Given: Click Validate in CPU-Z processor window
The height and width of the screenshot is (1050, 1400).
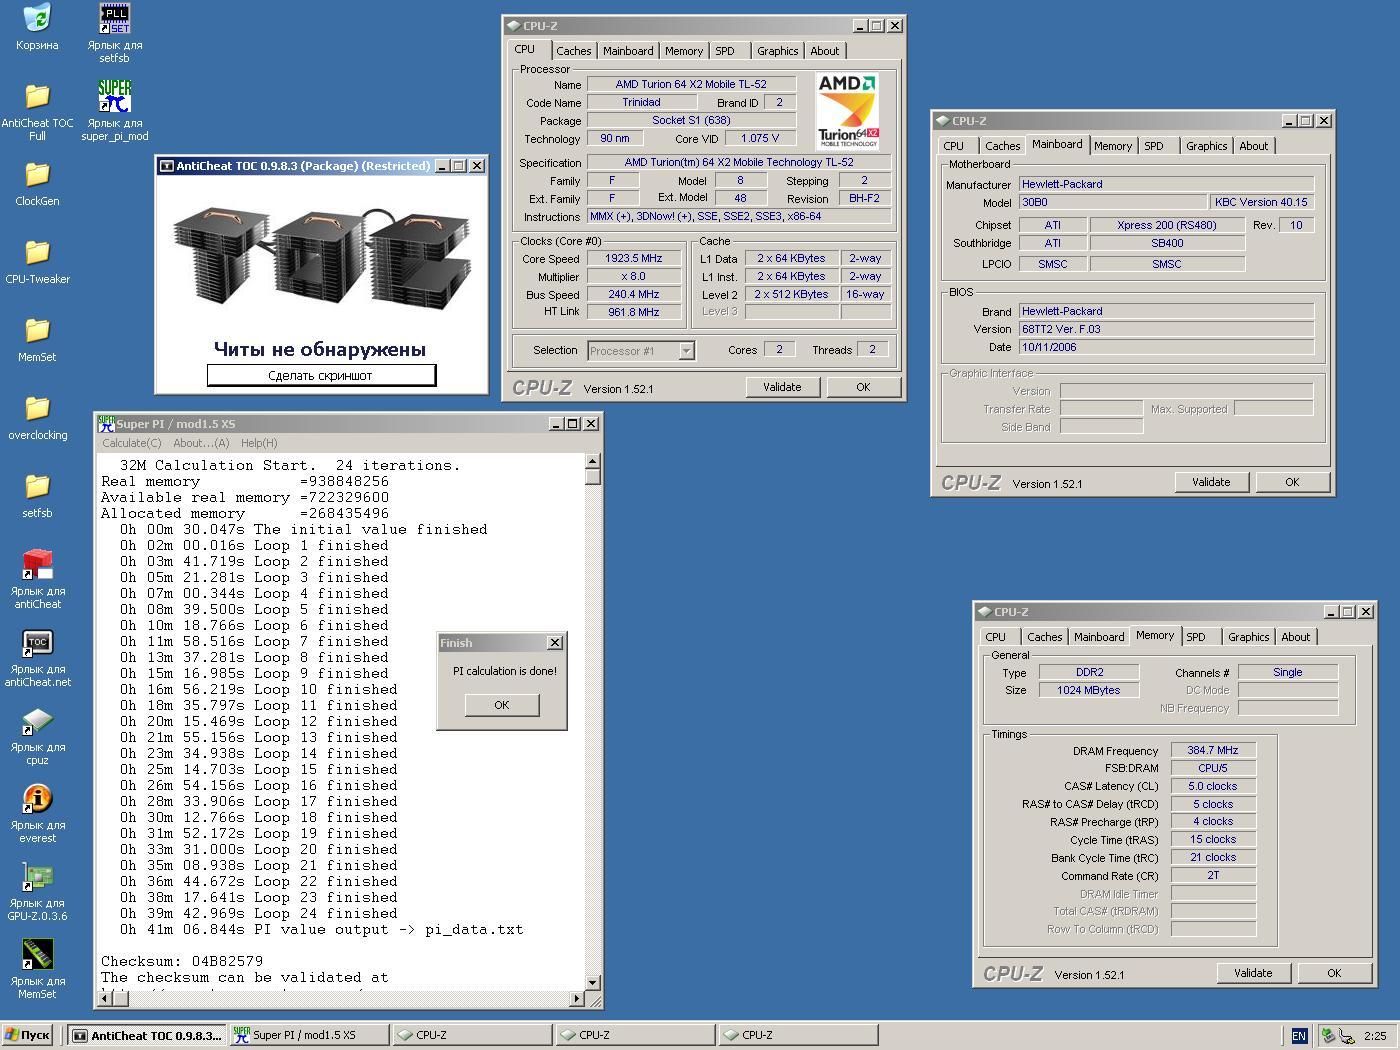Looking at the screenshot, I should click(x=782, y=387).
